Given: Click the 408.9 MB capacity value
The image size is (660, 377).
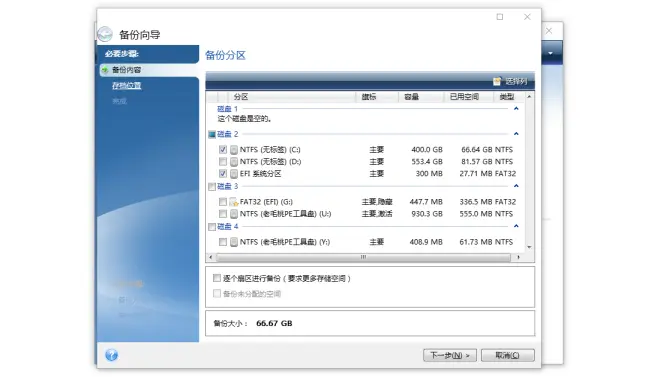Looking at the screenshot, I should coord(426,242).
